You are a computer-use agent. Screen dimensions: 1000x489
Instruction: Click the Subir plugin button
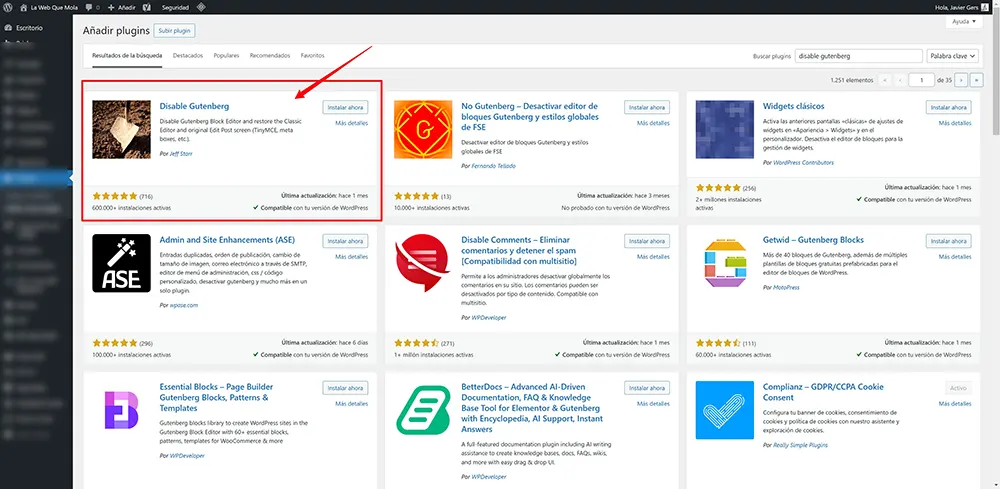tap(174, 31)
